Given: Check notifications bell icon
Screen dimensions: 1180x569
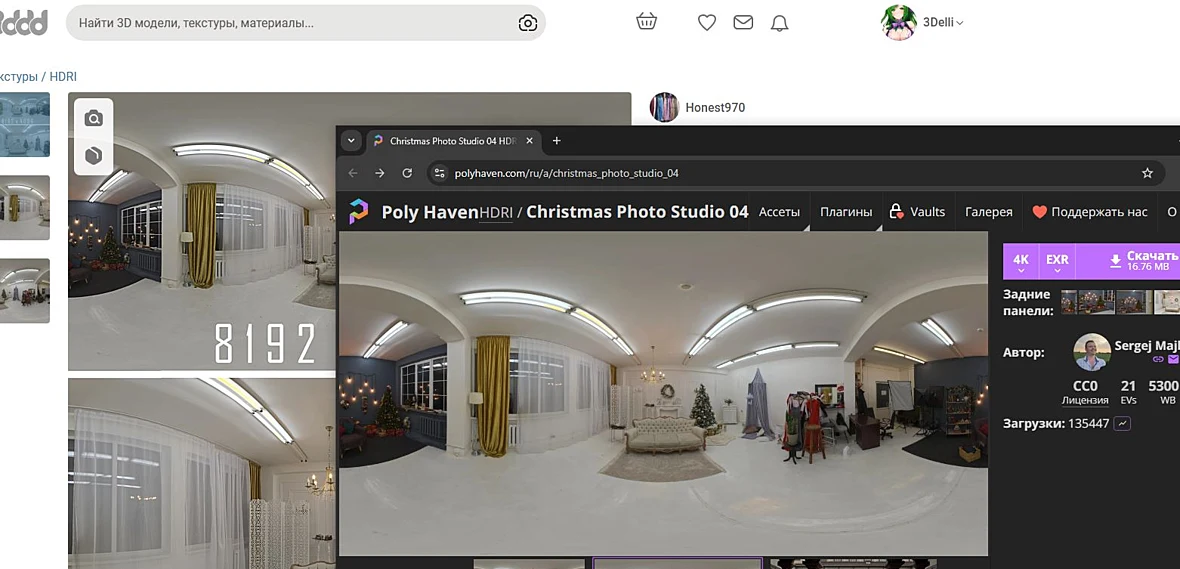Looking at the screenshot, I should (x=780, y=23).
